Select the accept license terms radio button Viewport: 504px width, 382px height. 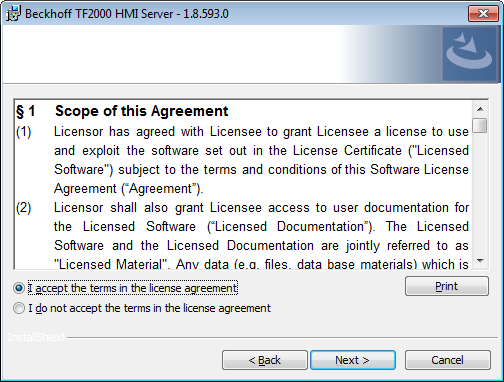(x=19, y=288)
